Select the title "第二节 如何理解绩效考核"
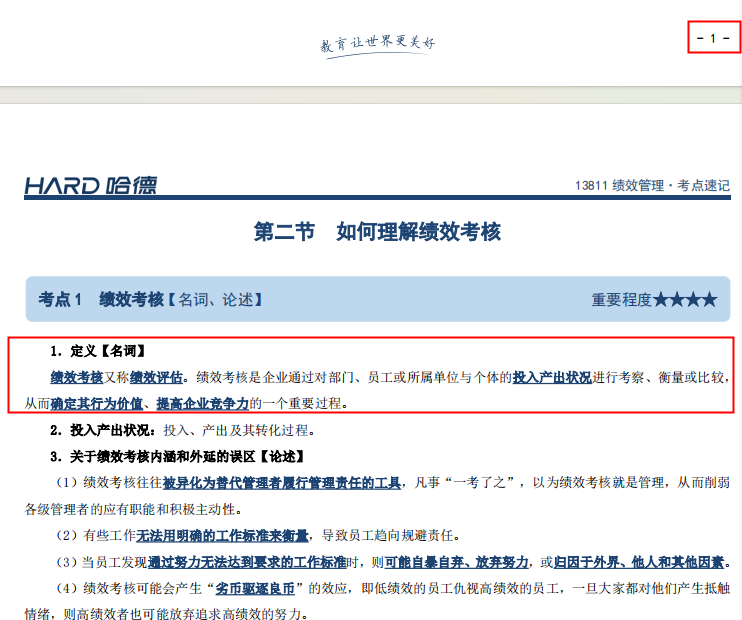742x620 pixels. pyautogui.click(x=377, y=232)
